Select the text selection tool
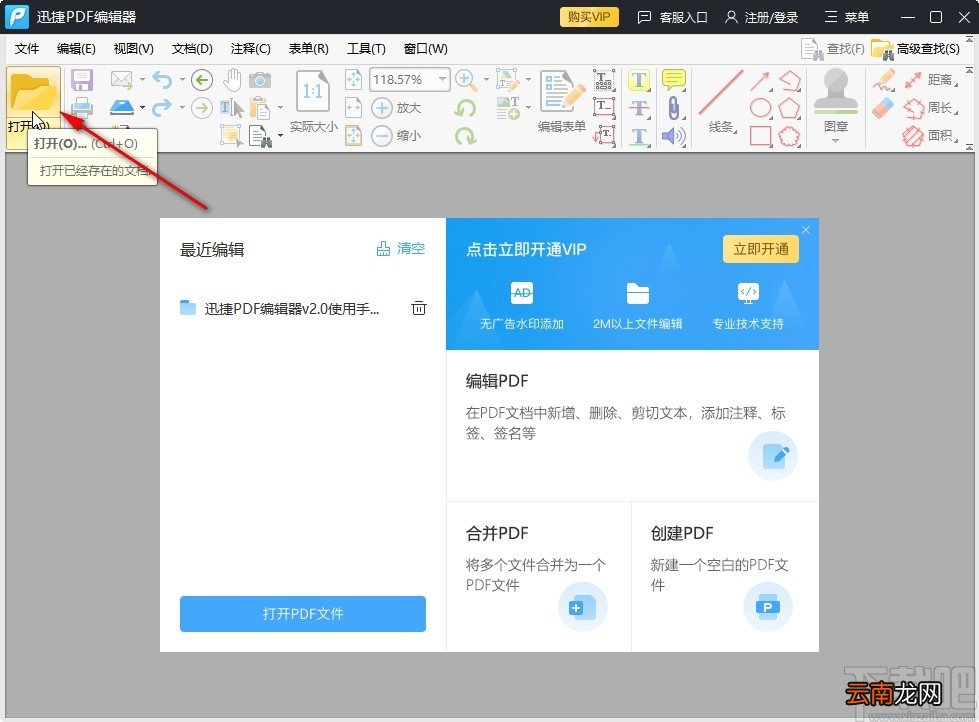This screenshot has width=979, height=722. [232, 108]
